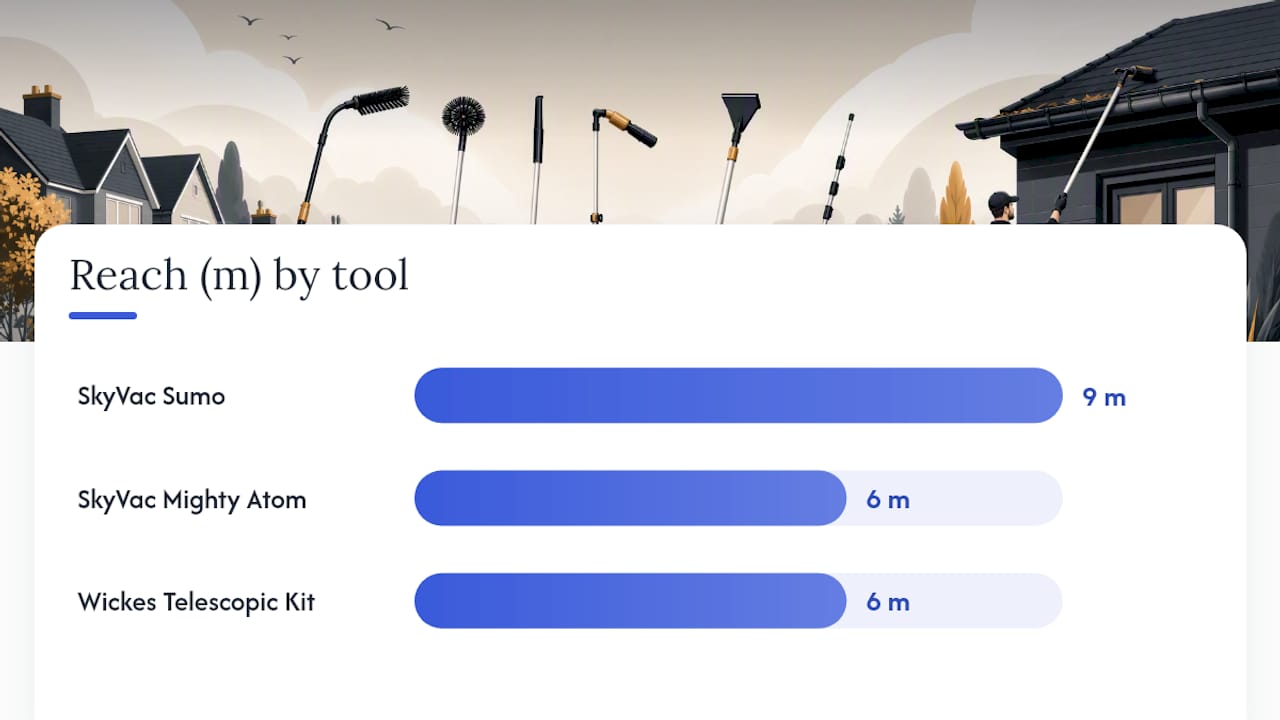Click the man in a cap cleaning the gutter
This screenshot has height=720, width=1280.
(1002, 208)
